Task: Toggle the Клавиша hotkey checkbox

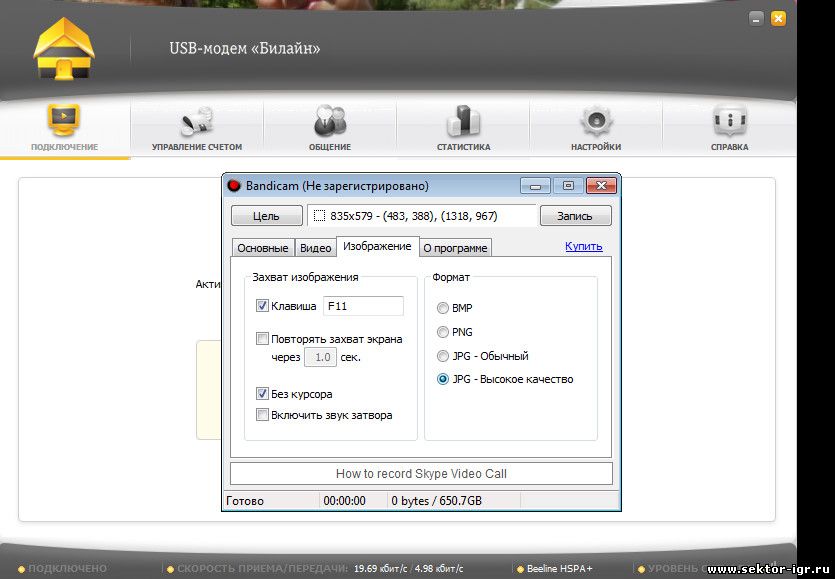Action: point(262,306)
